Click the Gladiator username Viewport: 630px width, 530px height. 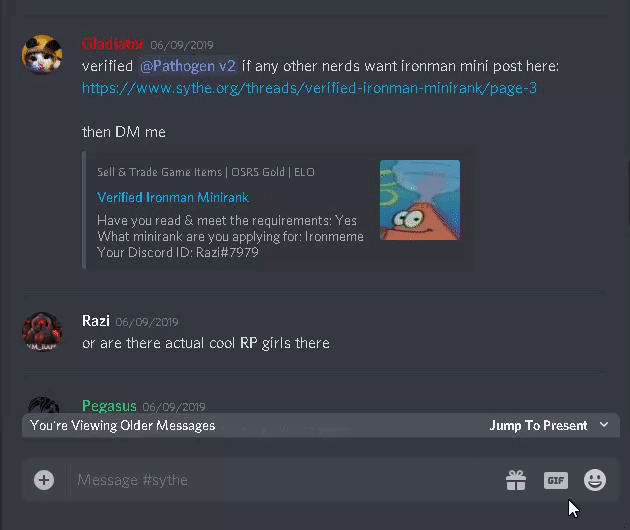pyautogui.click(x=112, y=44)
